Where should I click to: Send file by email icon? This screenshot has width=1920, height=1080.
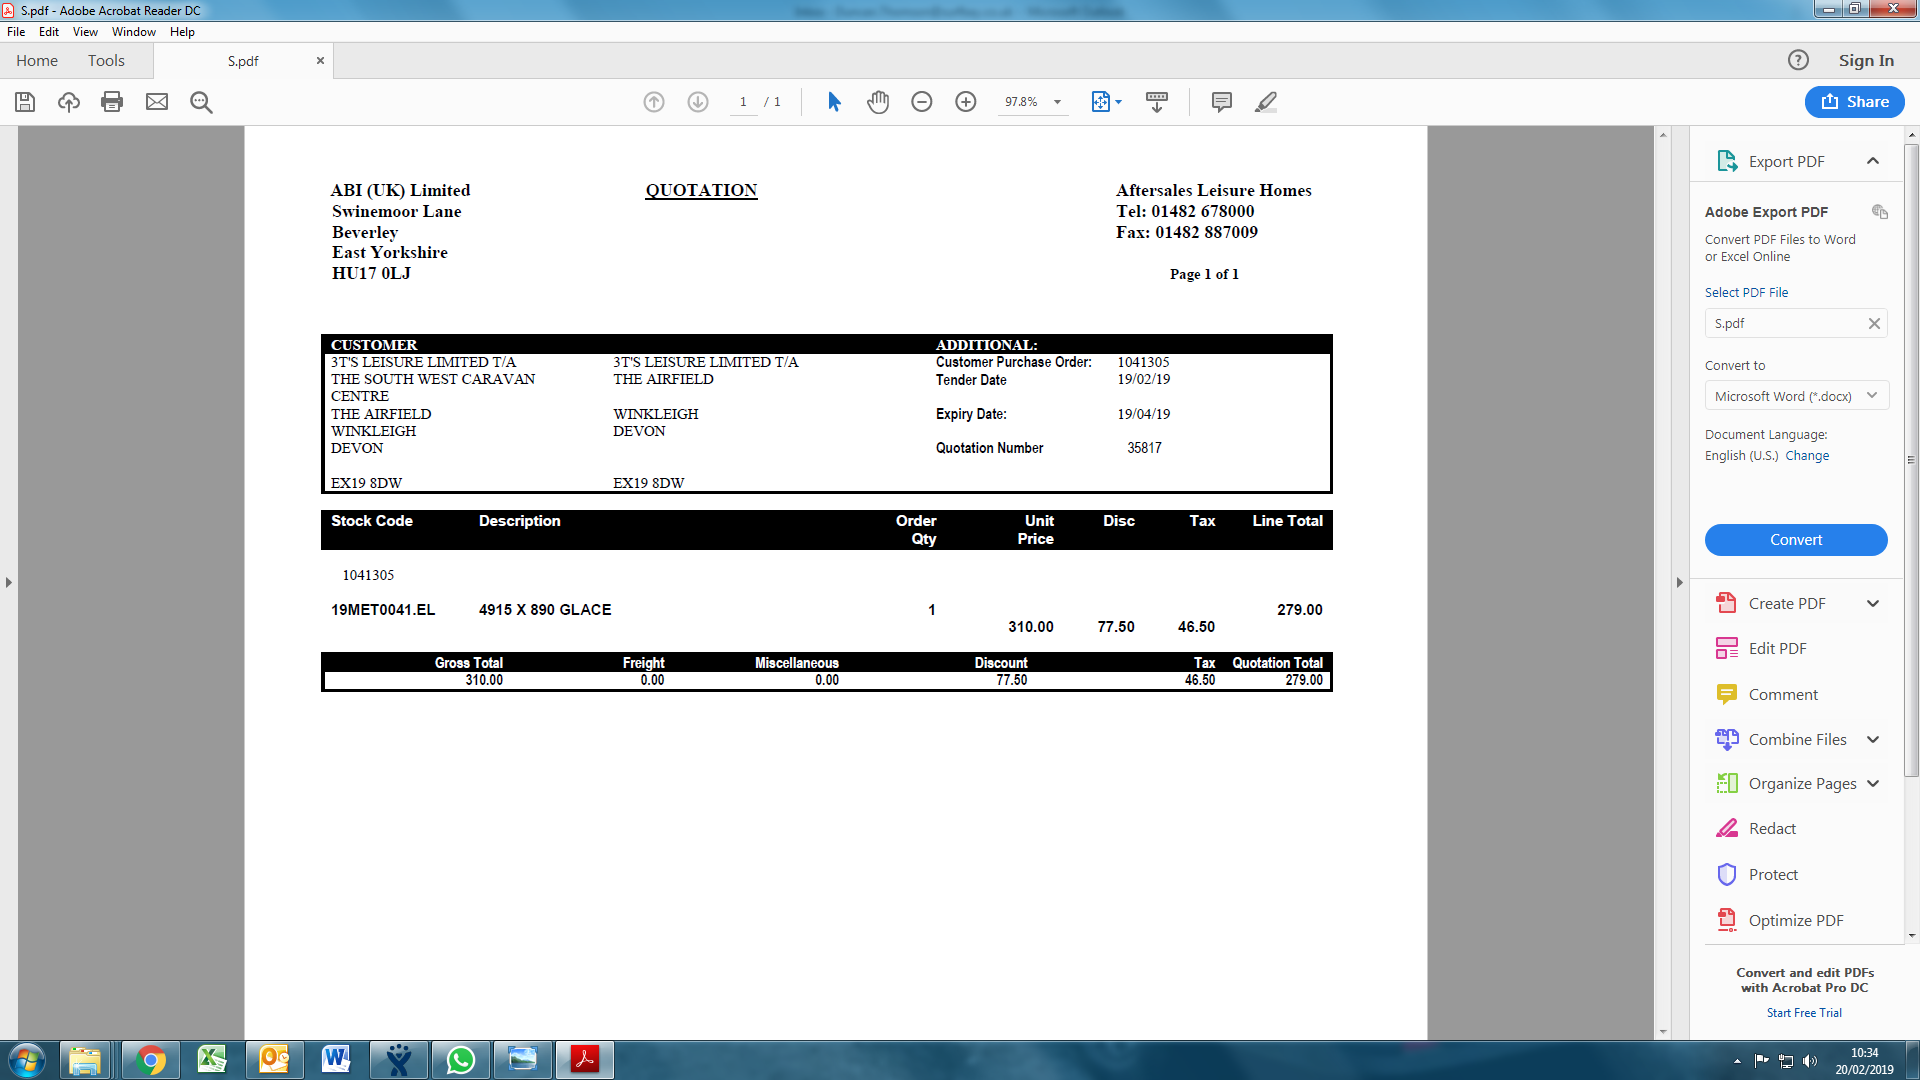tap(157, 102)
